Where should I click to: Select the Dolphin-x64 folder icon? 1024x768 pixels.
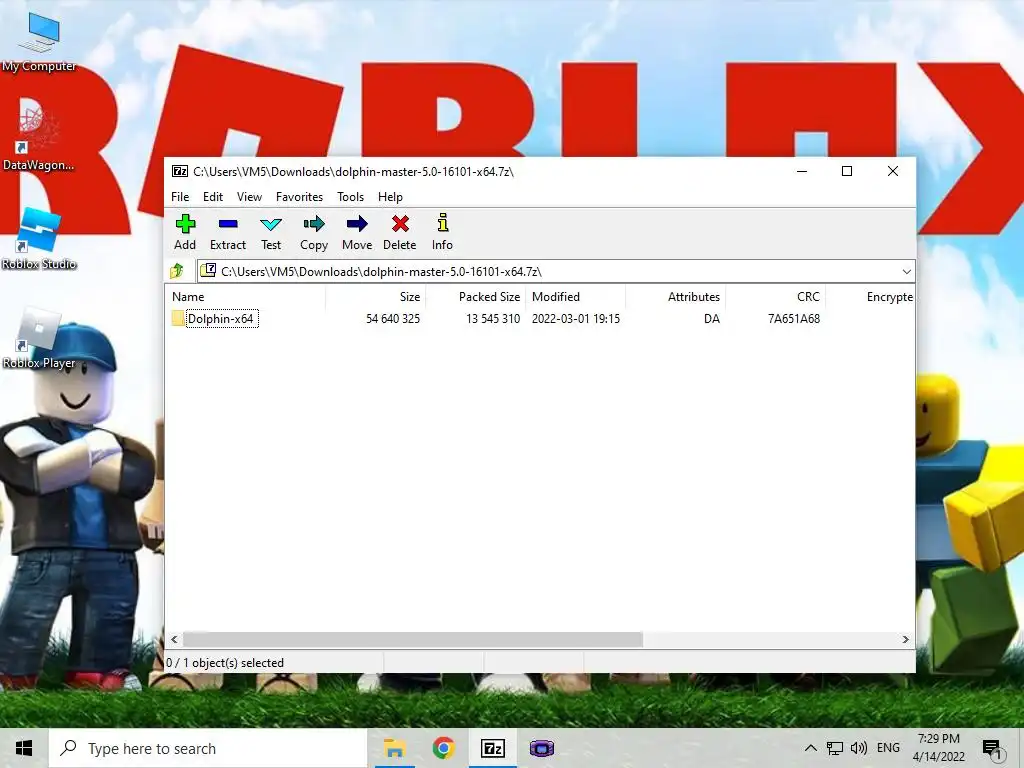[x=178, y=319]
